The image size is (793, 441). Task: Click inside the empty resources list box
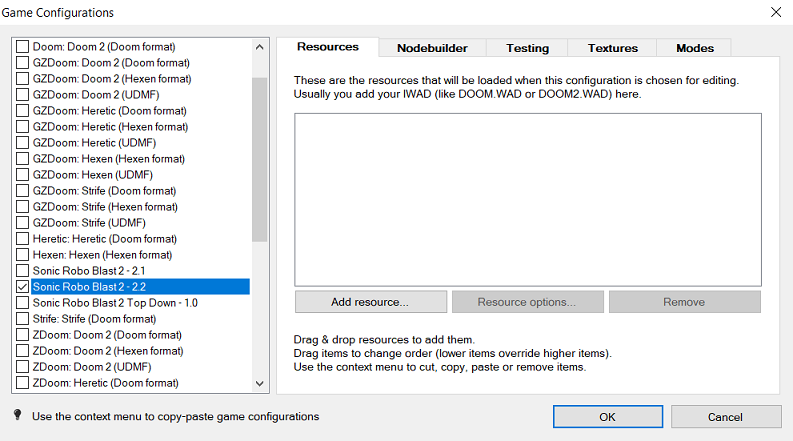click(527, 200)
